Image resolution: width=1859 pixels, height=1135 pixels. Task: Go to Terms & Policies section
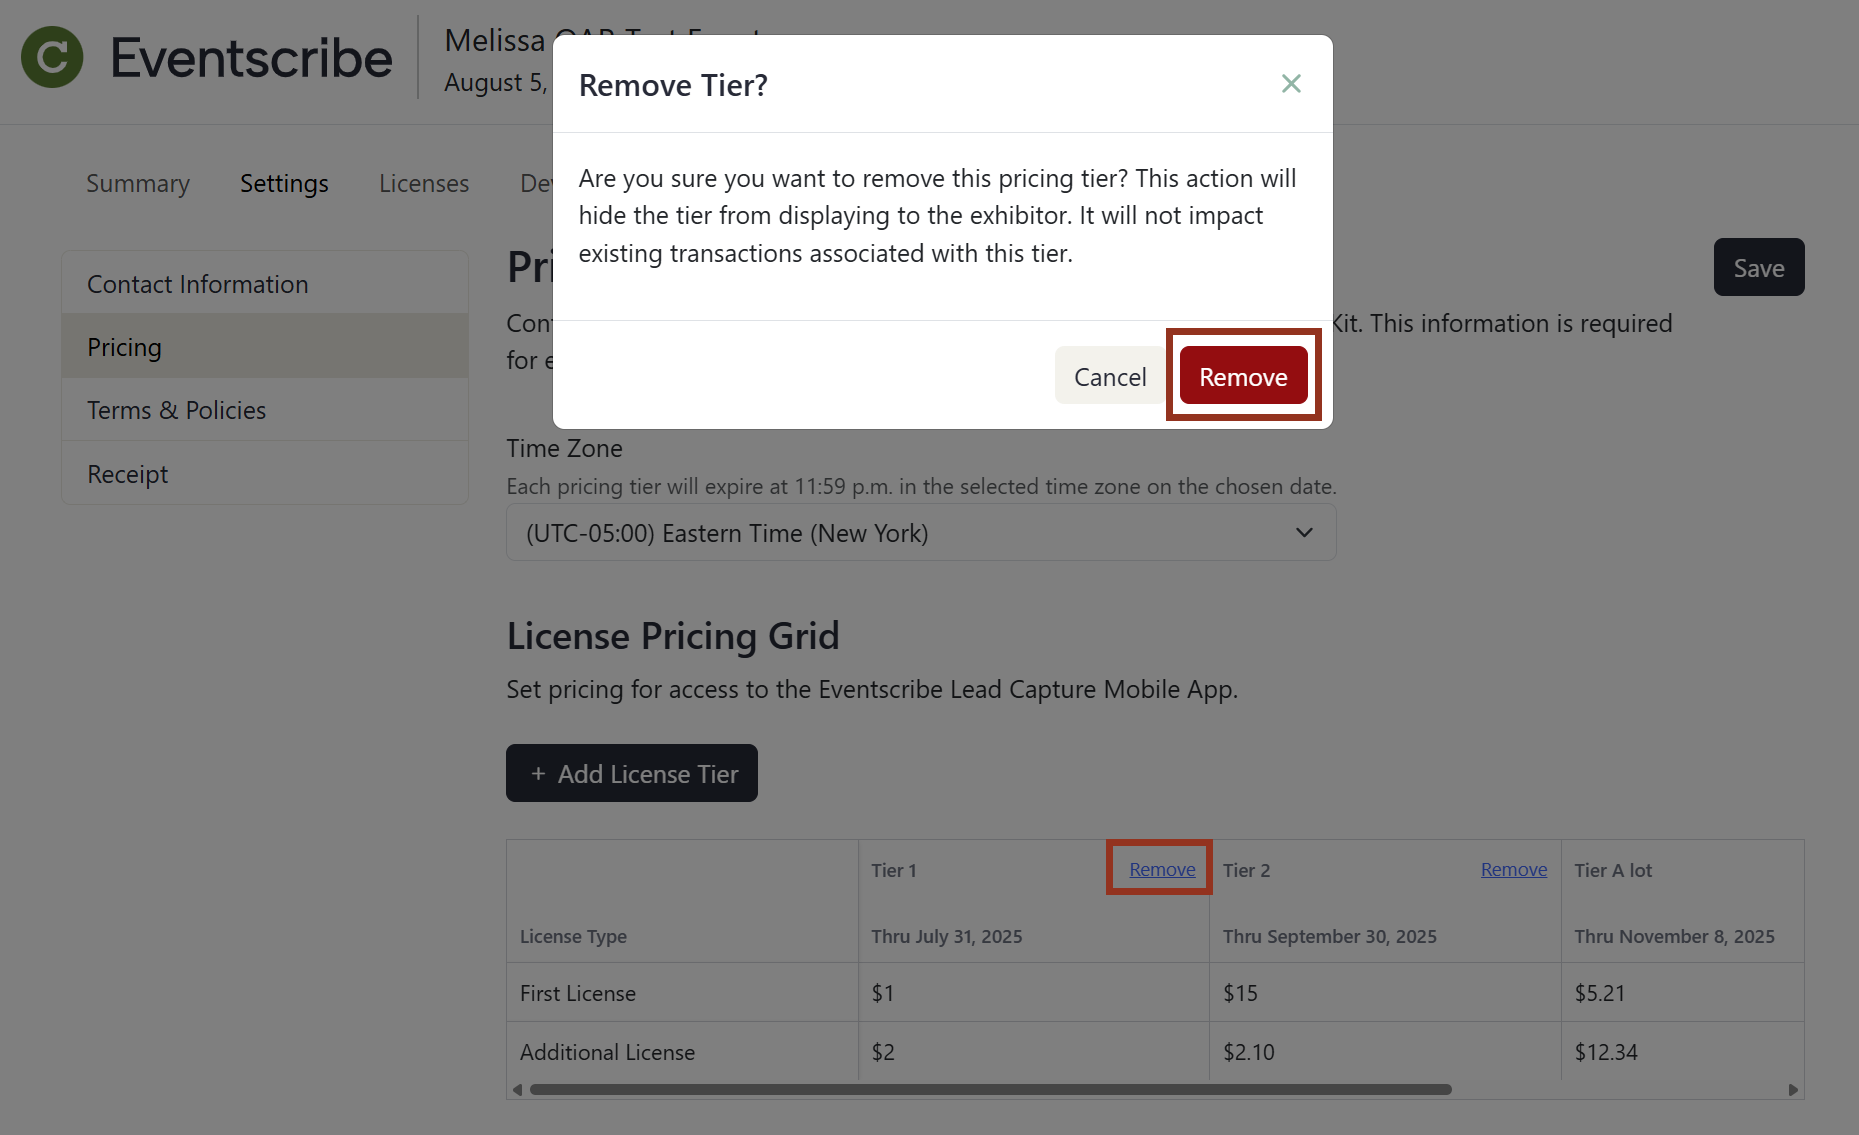[176, 410]
